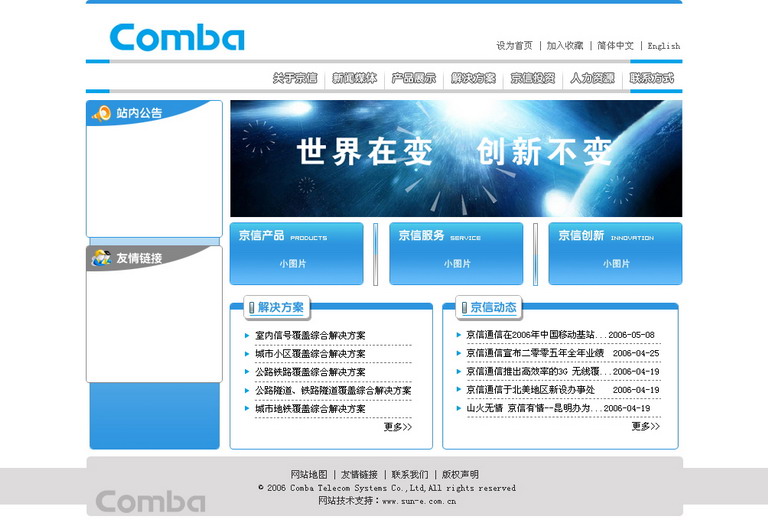Switch language to English
Image resolution: width=768 pixels, height=520 pixels.
click(664, 46)
